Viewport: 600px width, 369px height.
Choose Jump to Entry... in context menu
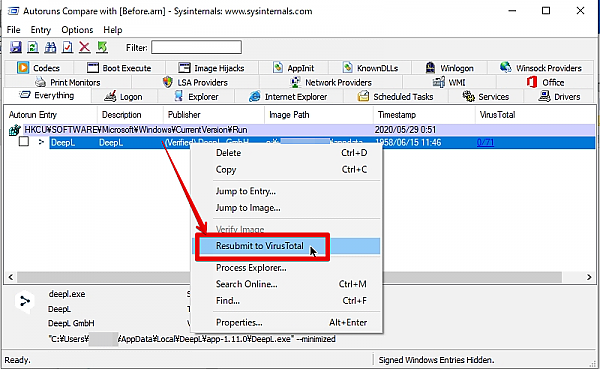point(287,191)
